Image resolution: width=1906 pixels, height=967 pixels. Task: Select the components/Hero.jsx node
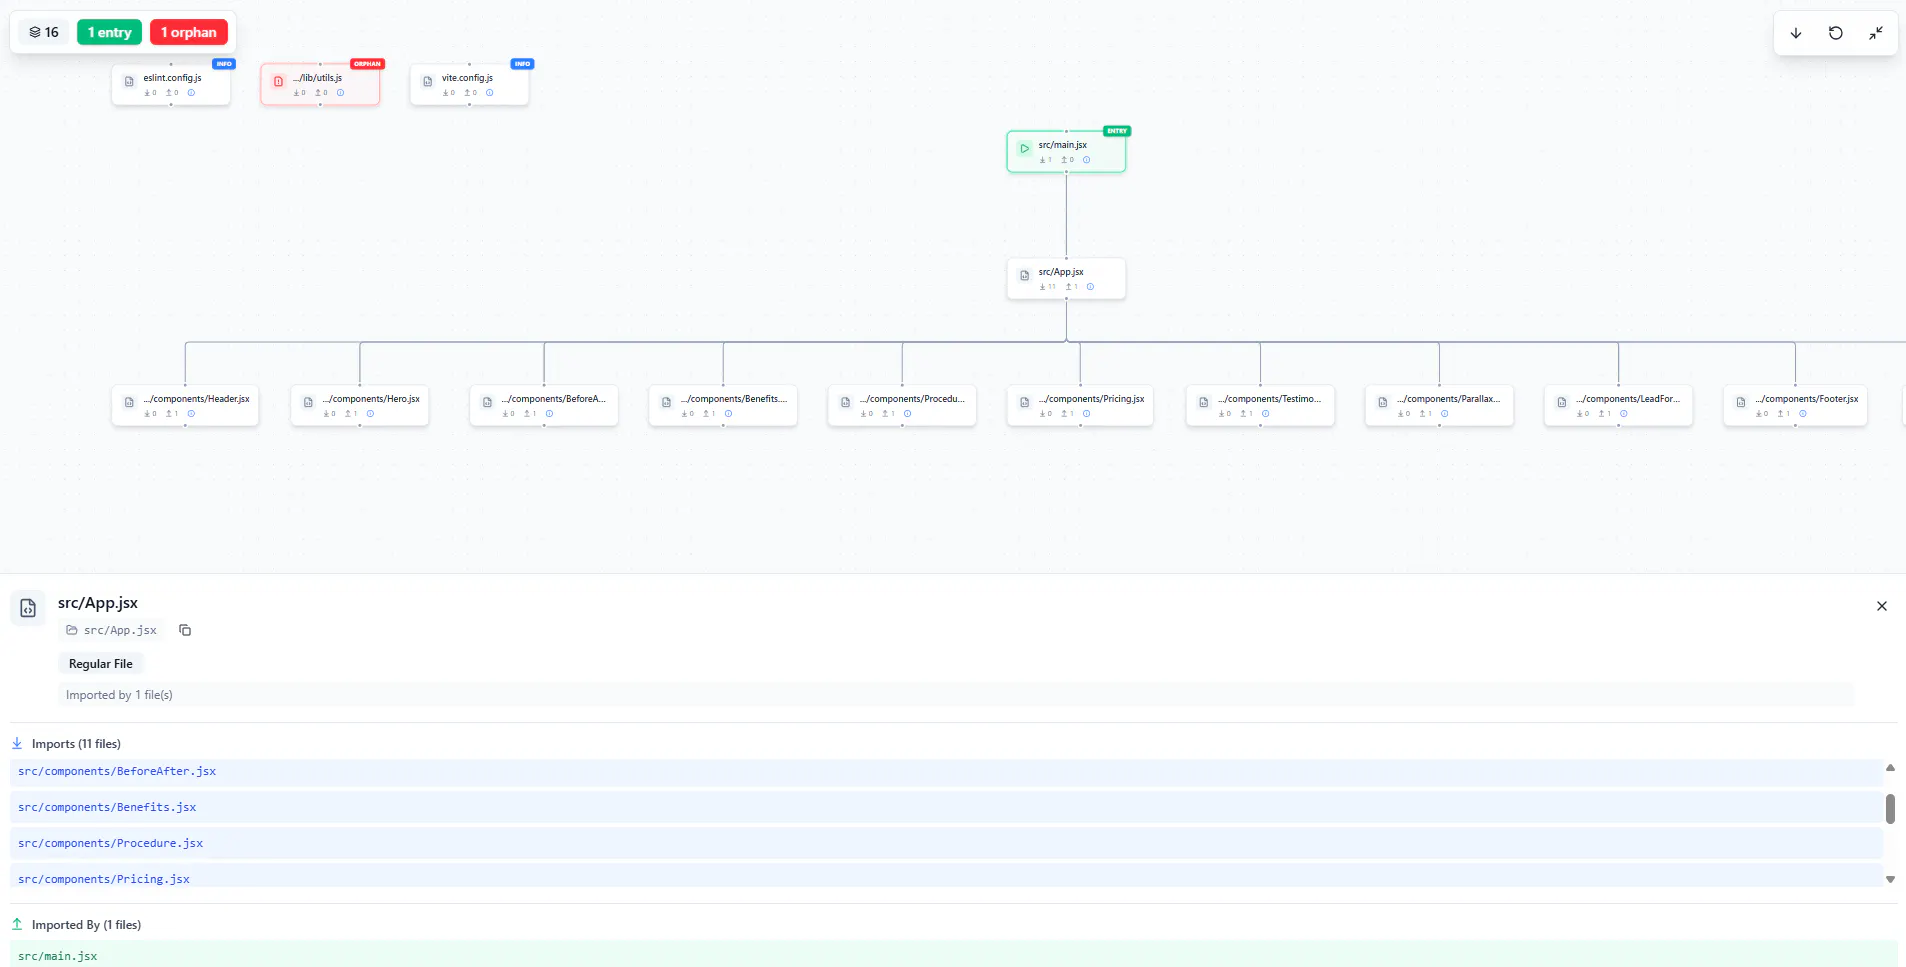(360, 405)
